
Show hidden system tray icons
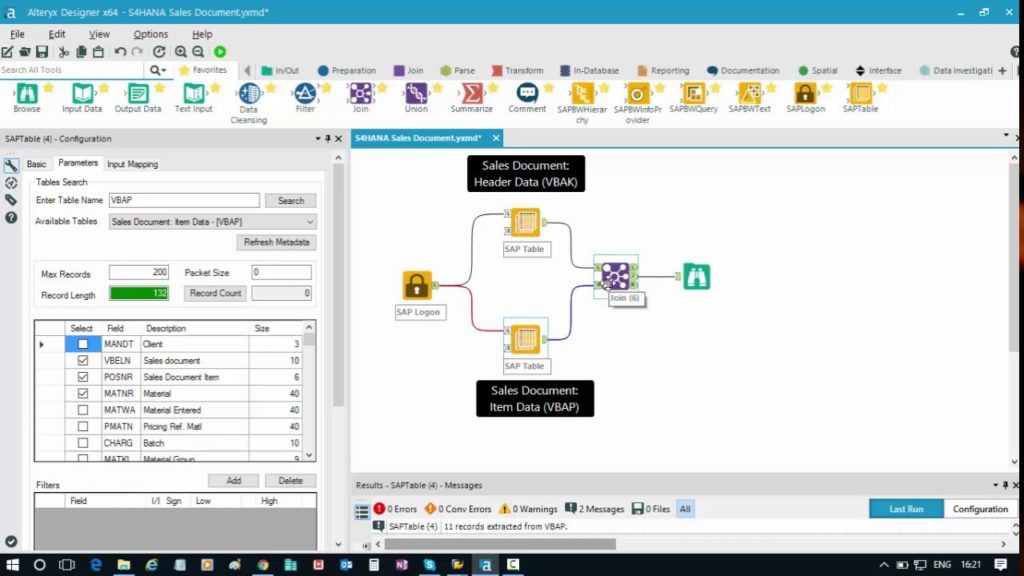[884, 565]
